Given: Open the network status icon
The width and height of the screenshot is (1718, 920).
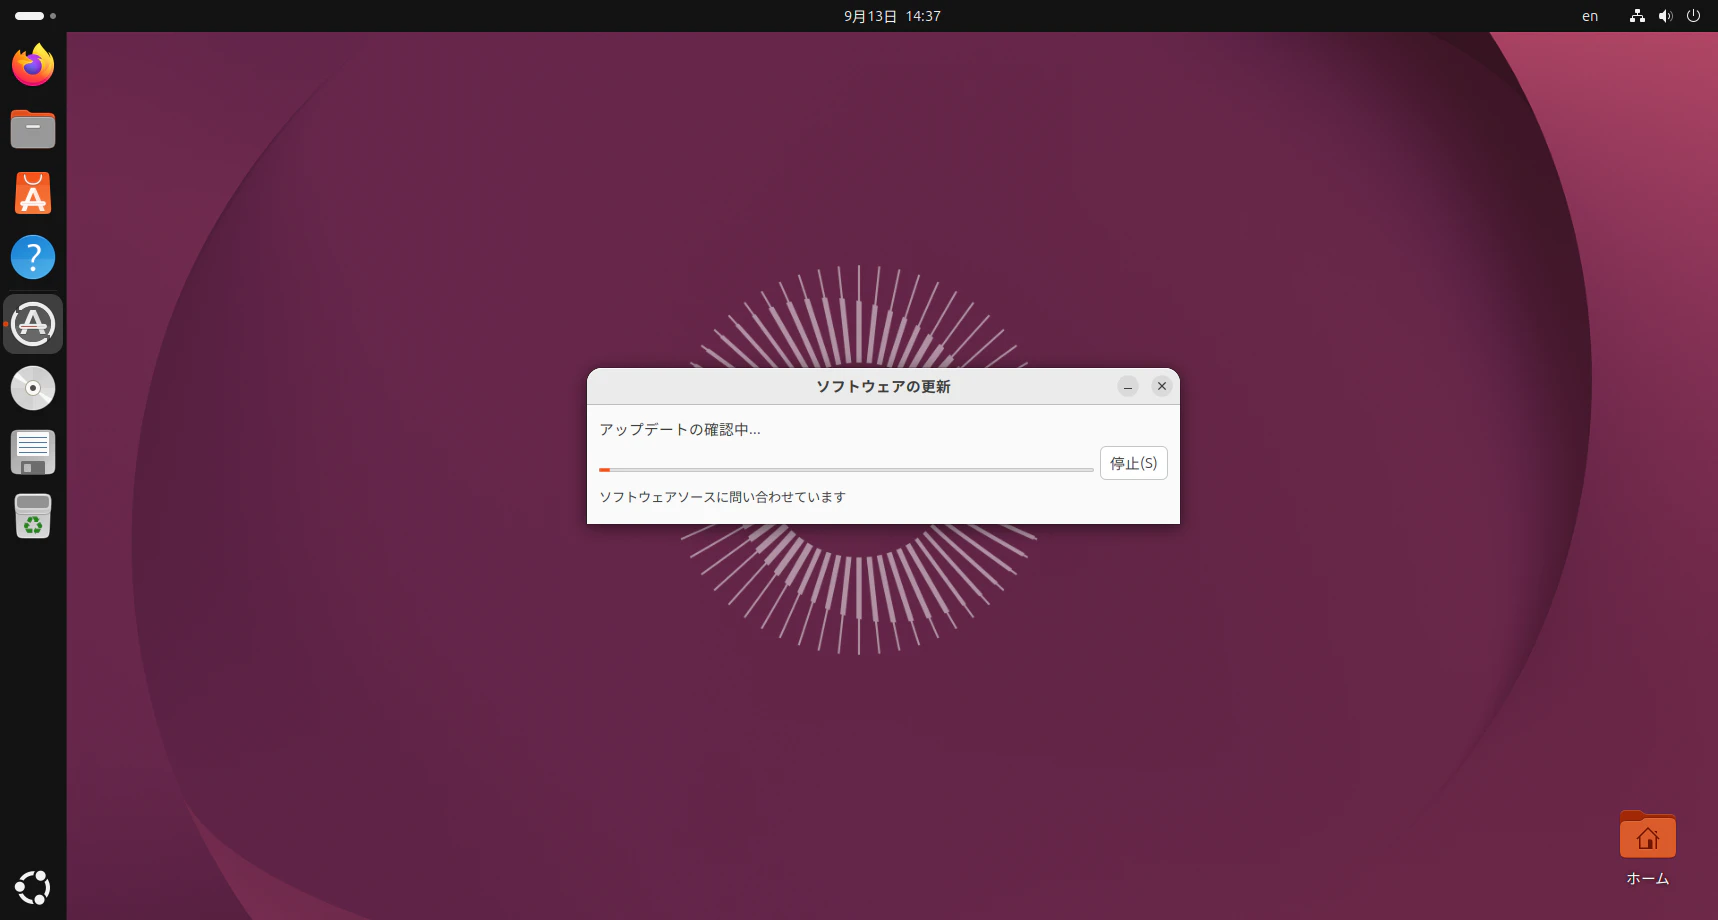Looking at the screenshot, I should [x=1637, y=16].
